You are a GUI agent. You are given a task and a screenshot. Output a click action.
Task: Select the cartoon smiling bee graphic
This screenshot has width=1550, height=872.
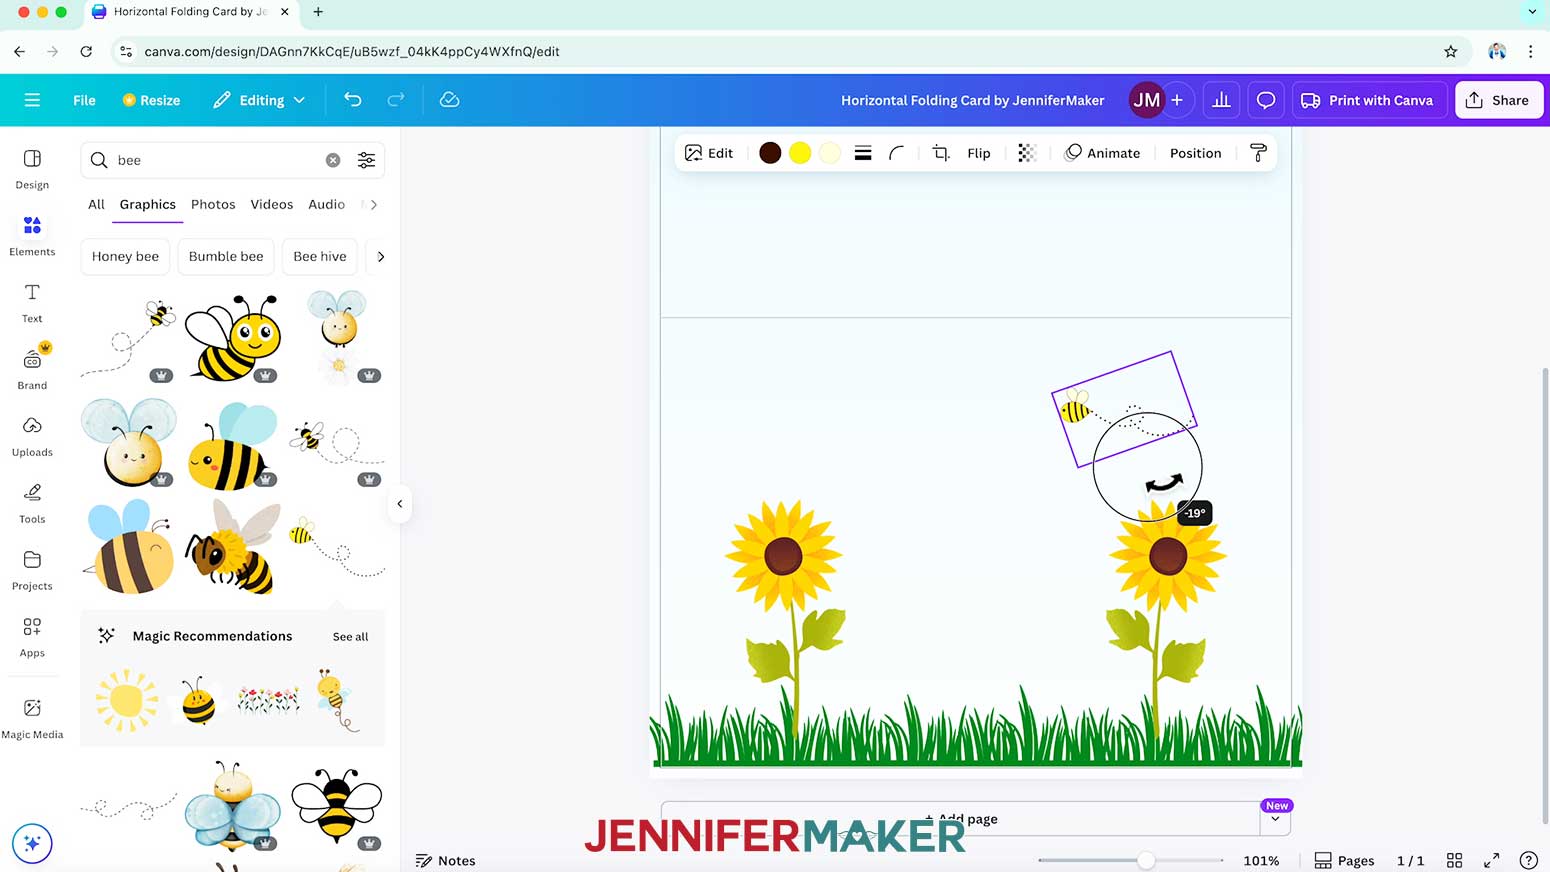click(232, 338)
